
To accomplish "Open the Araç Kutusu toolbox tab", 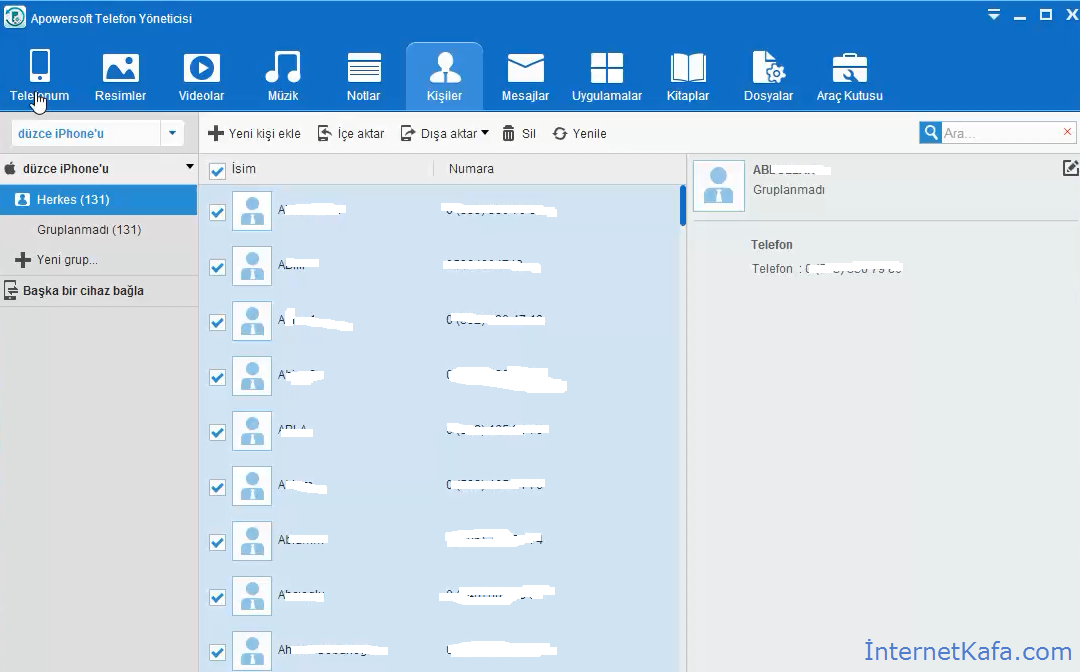I will pos(849,76).
